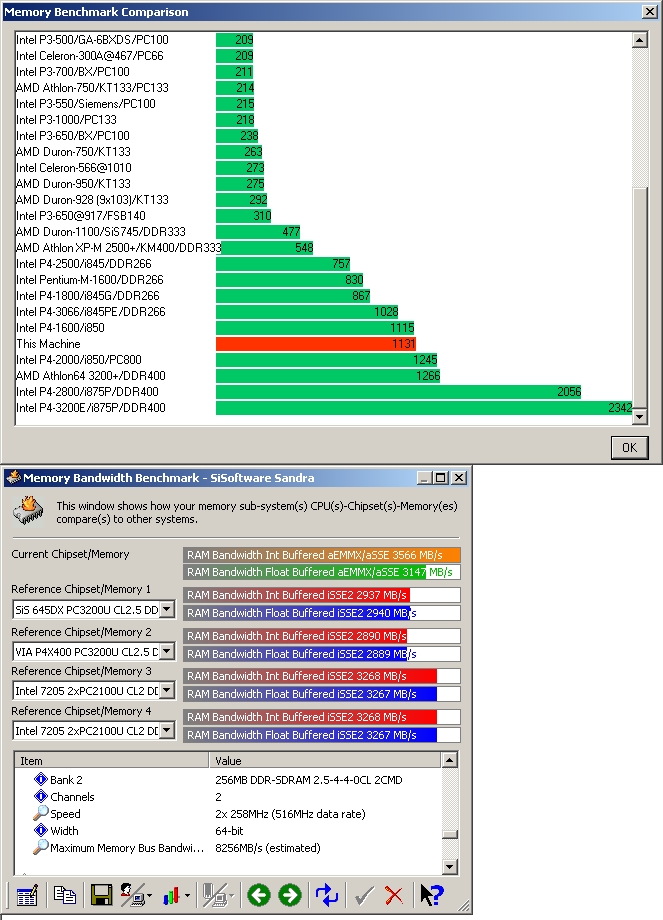Click the greyed computer connection icon
Image resolution: width=663 pixels, height=920 pixels.
pyautogui.click(x=214, y=895)
